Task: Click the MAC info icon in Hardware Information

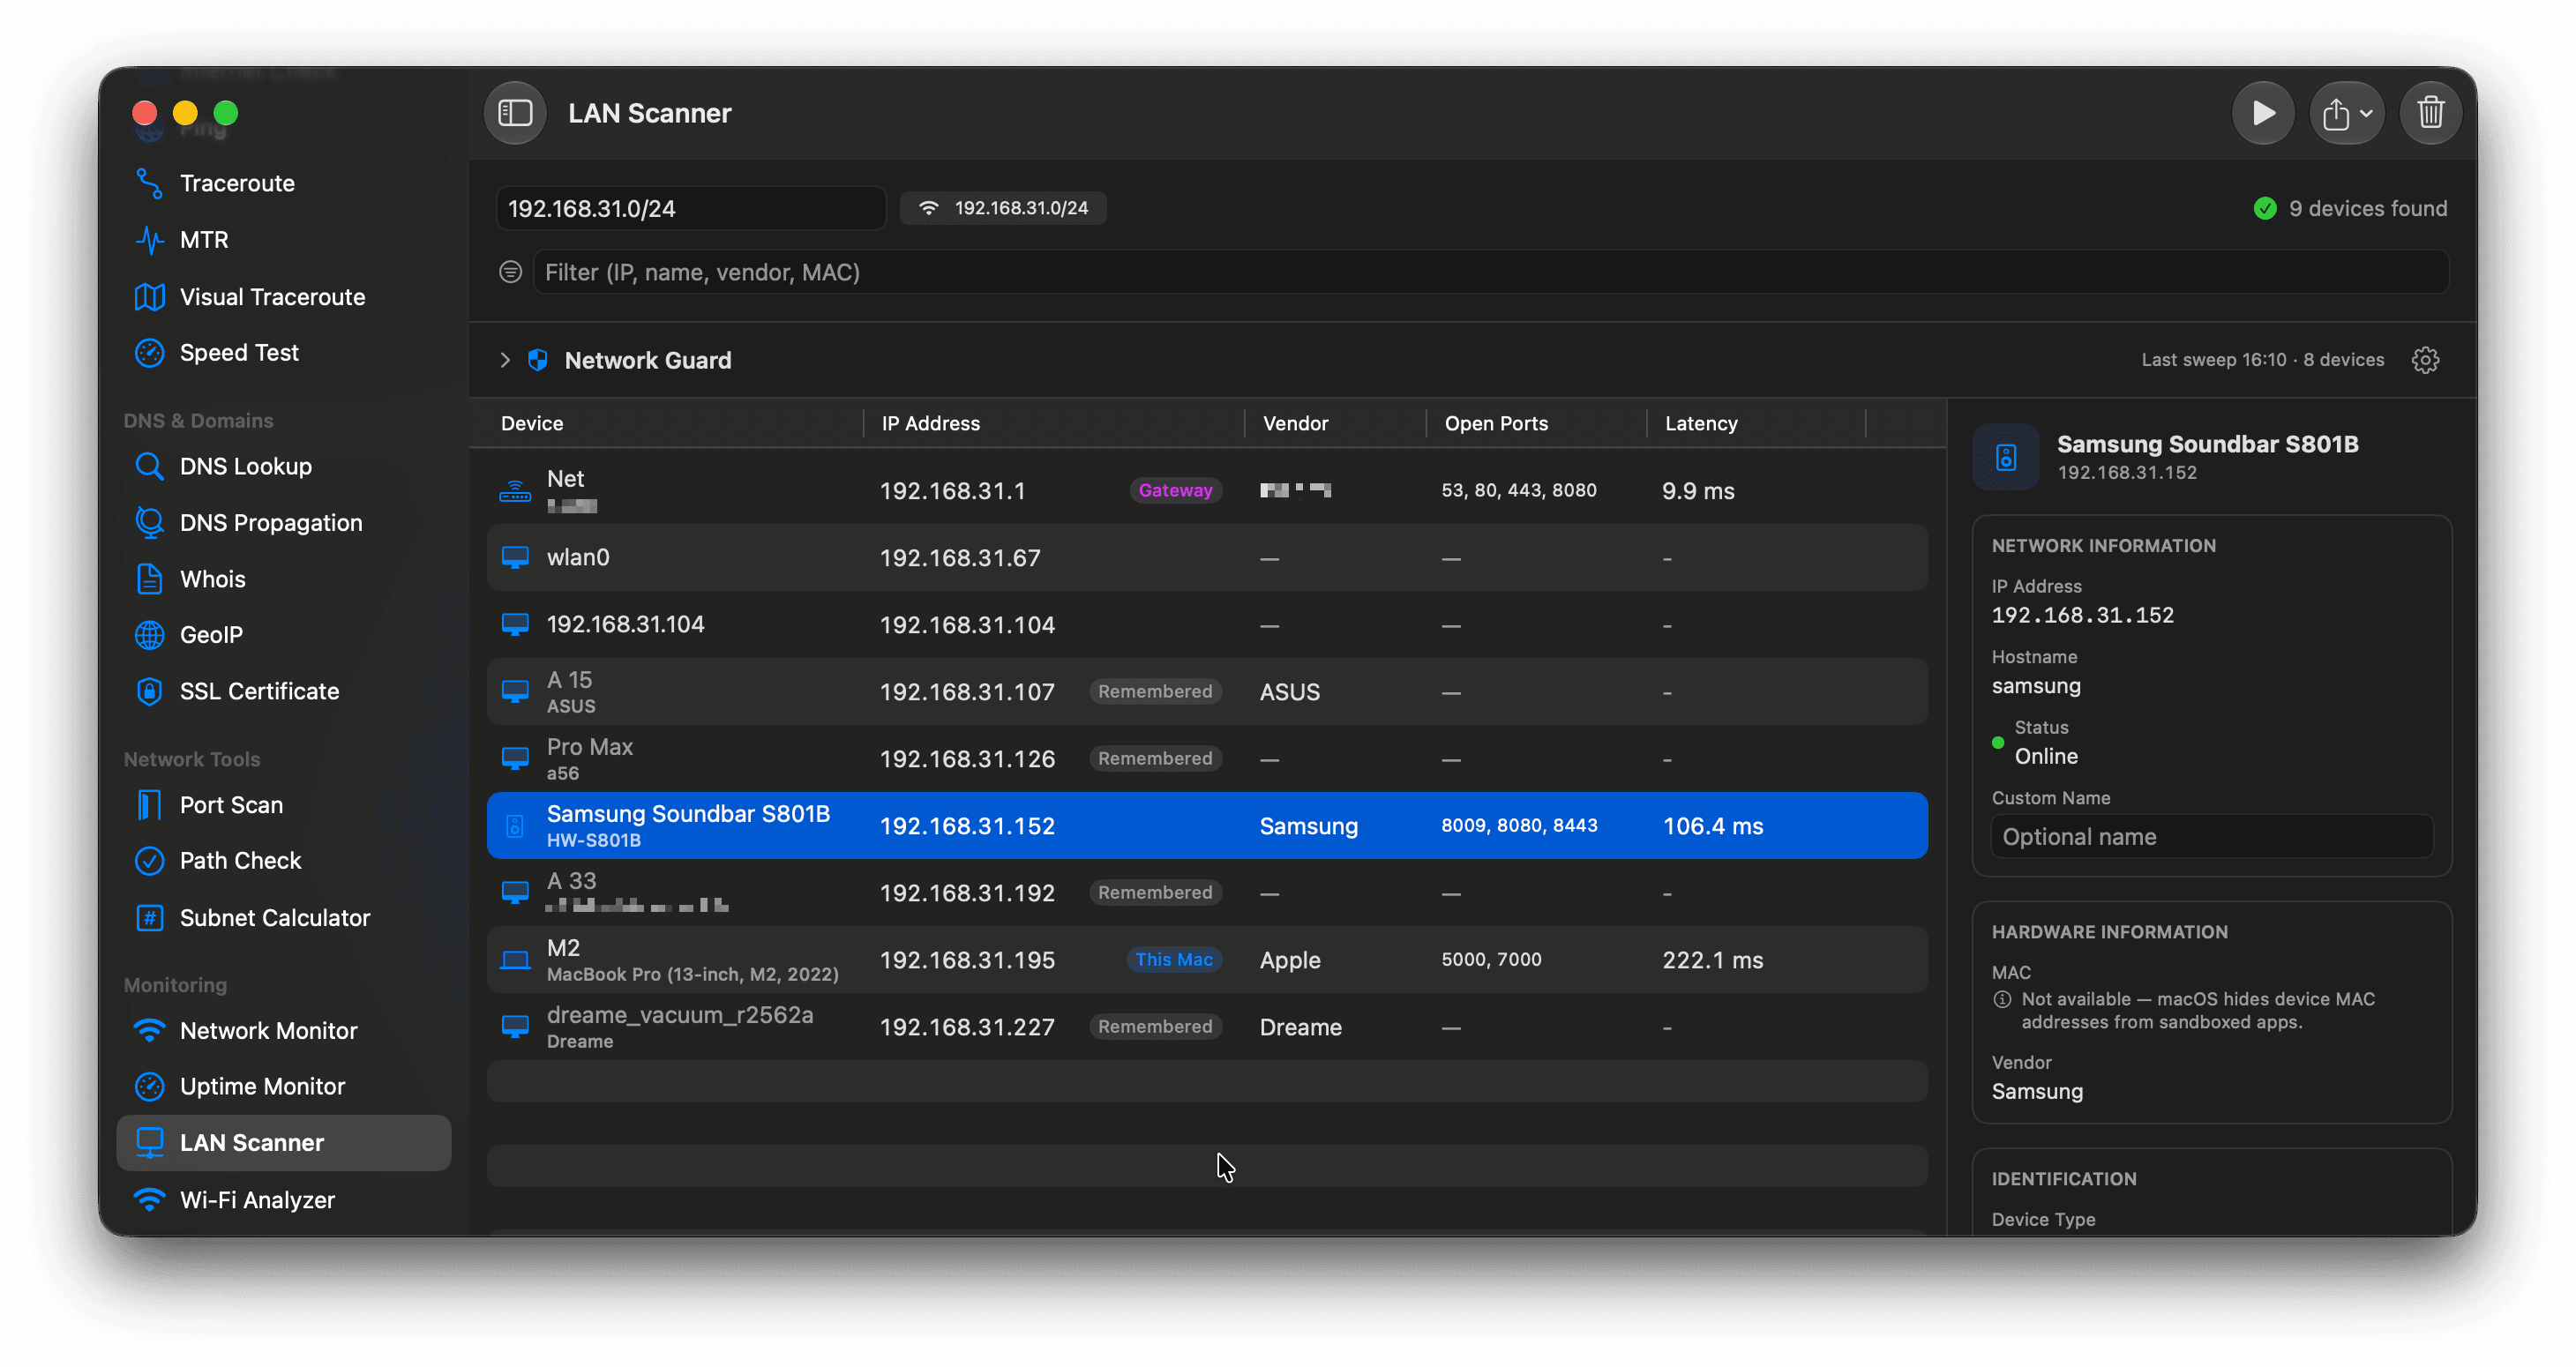Action: (x=2002, y=999)
